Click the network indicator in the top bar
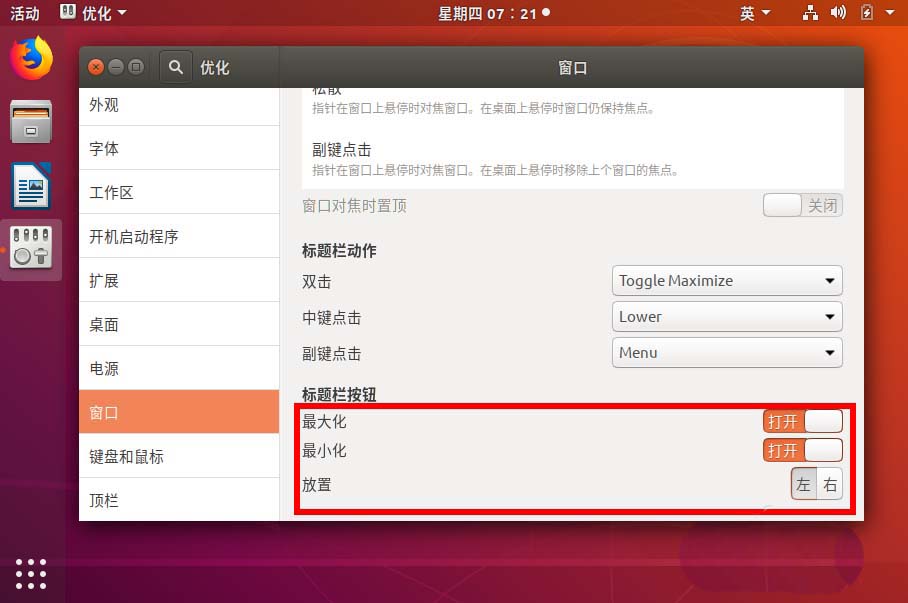908x603 pixels. click(x=808, y=13)
